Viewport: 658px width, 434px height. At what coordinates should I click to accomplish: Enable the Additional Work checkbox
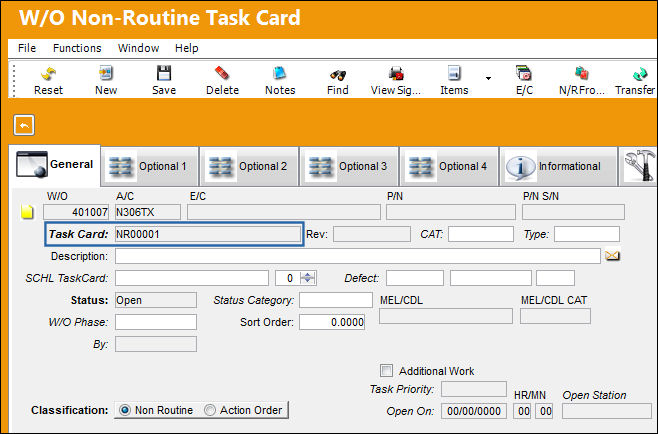point(386,371)
